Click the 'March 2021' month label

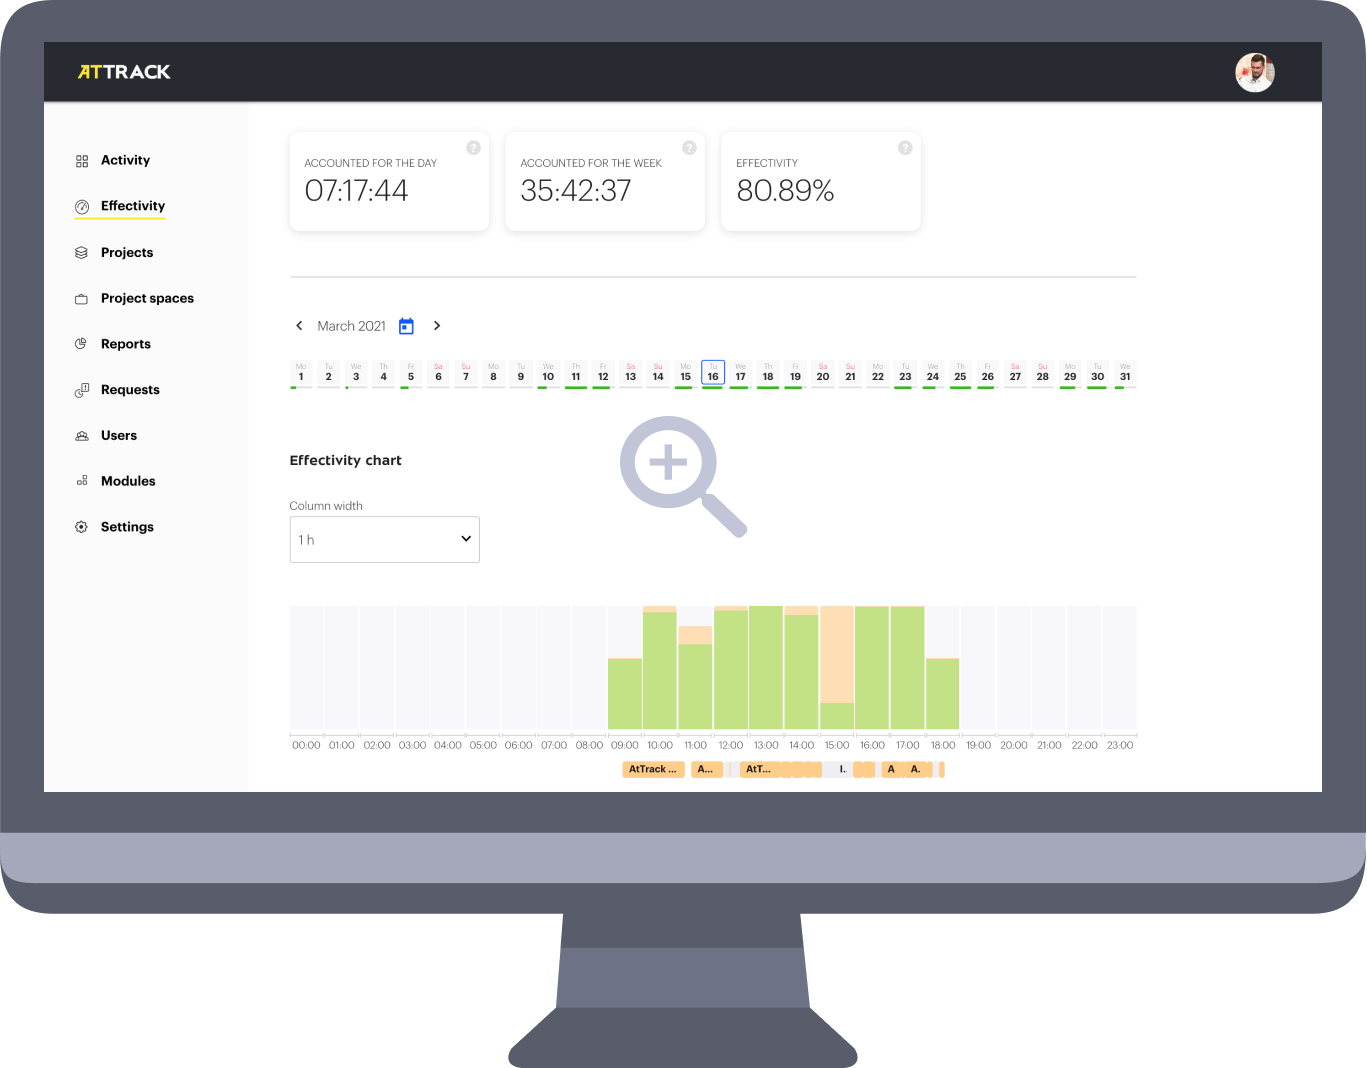tap(352, 326)
